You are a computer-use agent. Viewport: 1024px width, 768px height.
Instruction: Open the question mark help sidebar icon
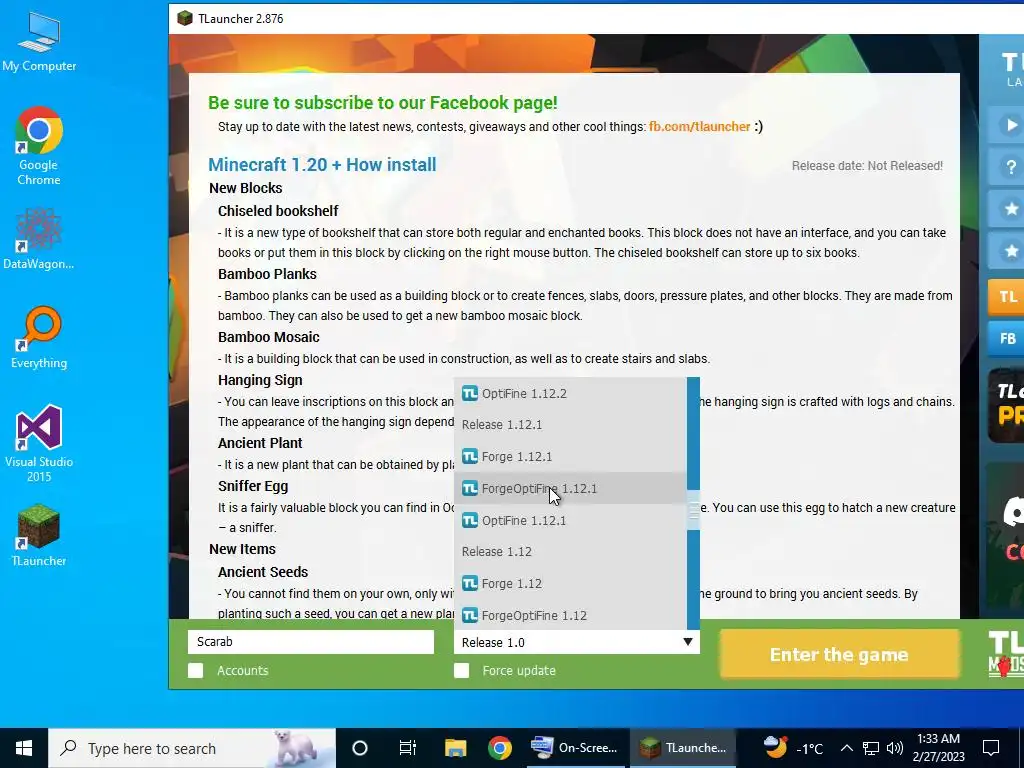point(1010,167)
